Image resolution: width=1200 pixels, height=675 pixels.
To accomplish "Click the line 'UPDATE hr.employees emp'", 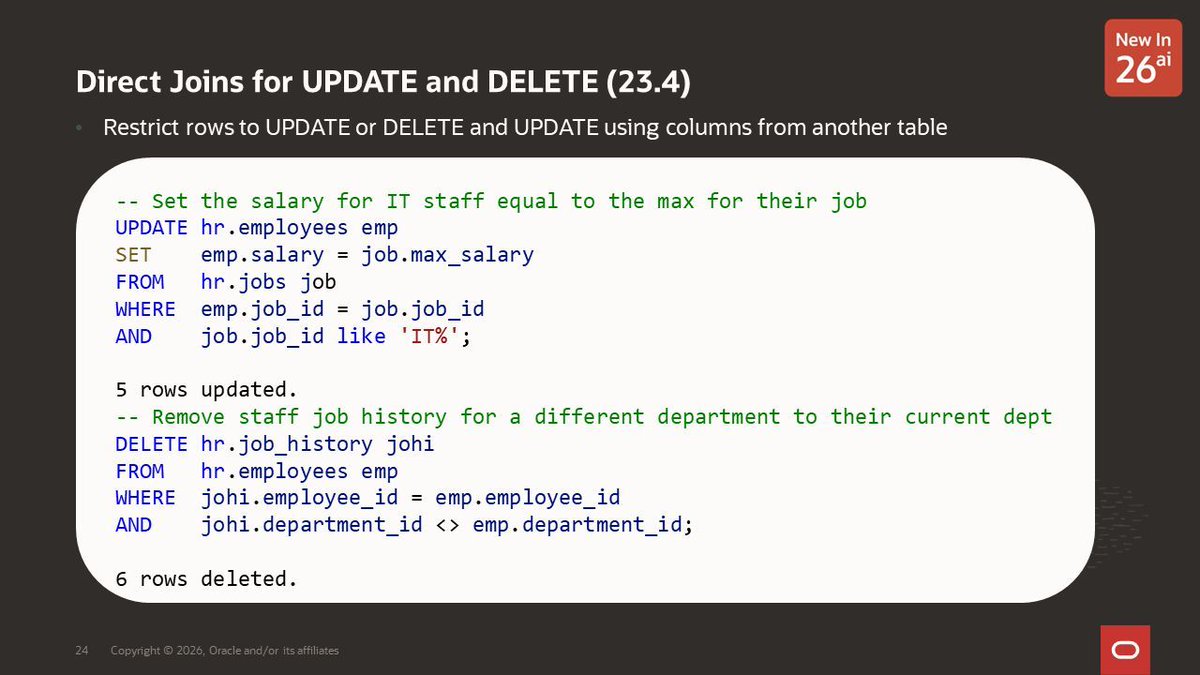I will click(x=256, y=228).
